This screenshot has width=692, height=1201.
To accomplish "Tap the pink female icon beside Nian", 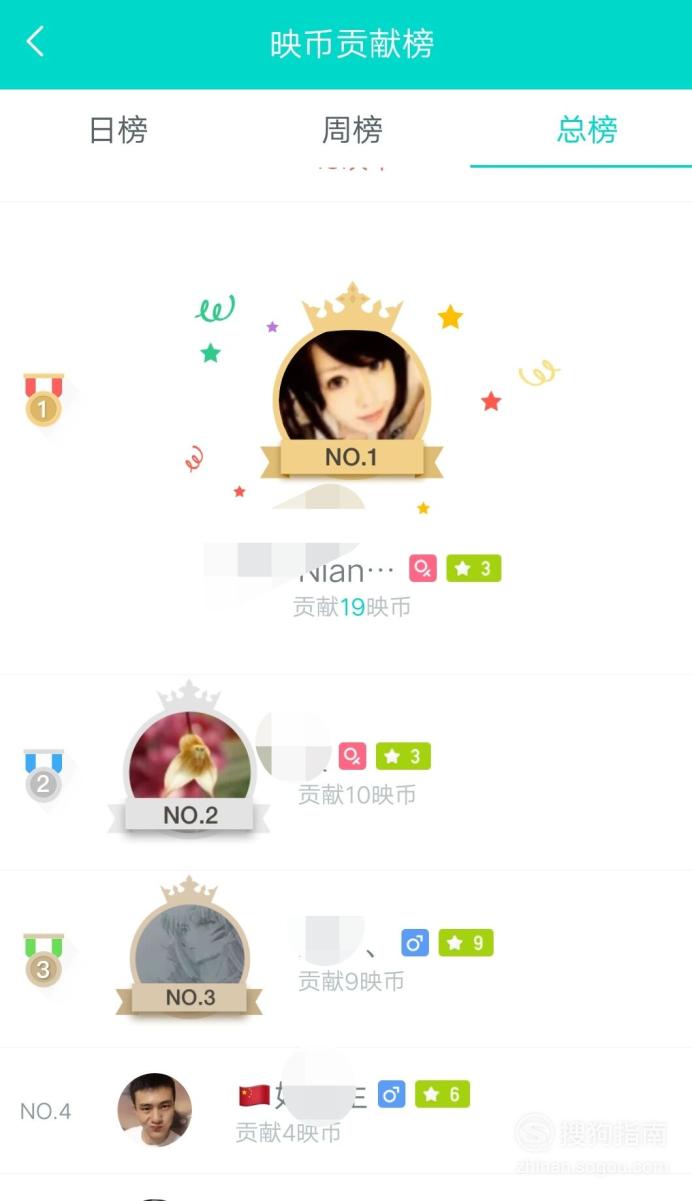I will [x=423, y=569].
